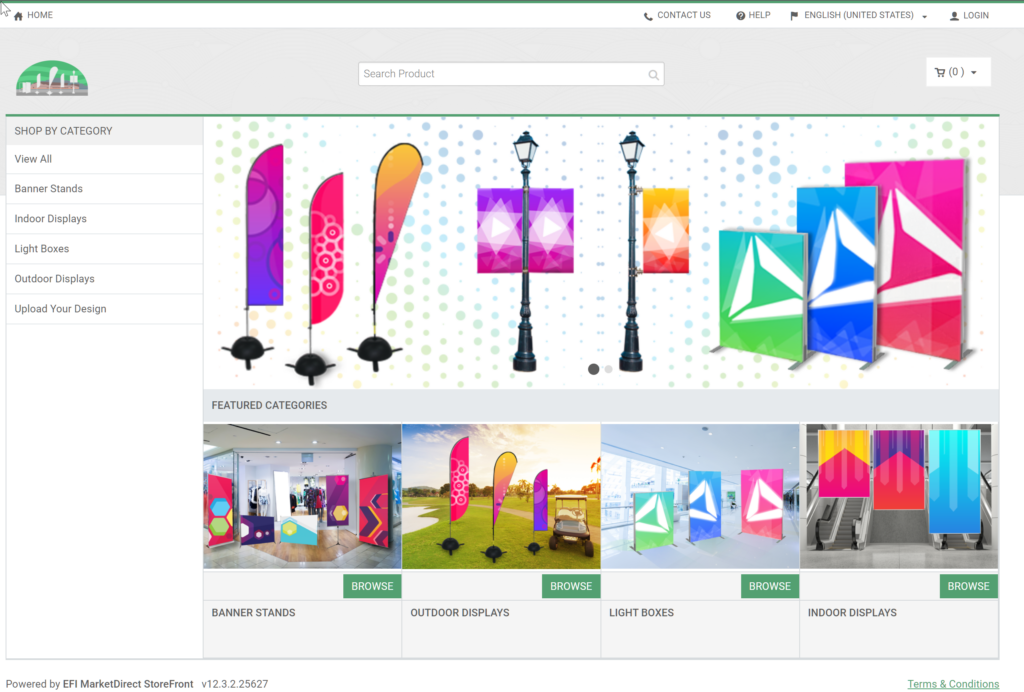This screenshot has width=1024, height=692.
Task: Focus the Search Product input field
Action: [500, 74]
